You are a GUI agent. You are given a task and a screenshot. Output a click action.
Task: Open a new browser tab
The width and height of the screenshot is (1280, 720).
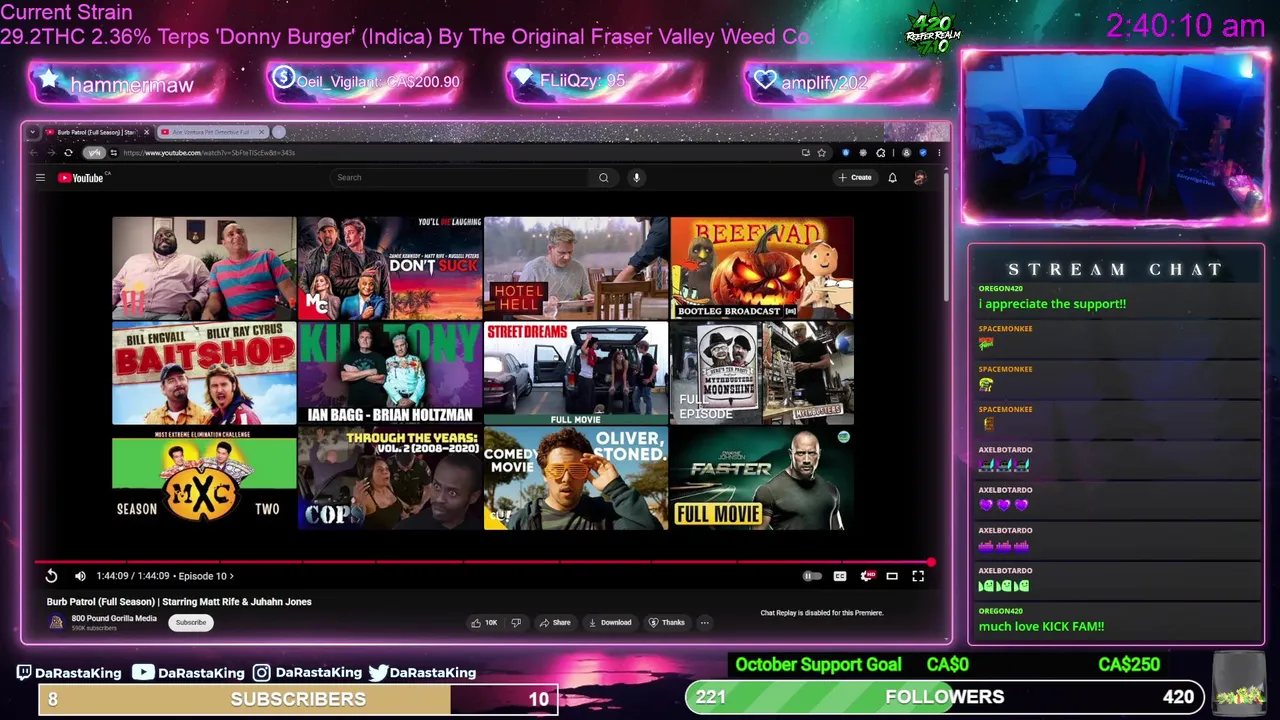point(279,132)
